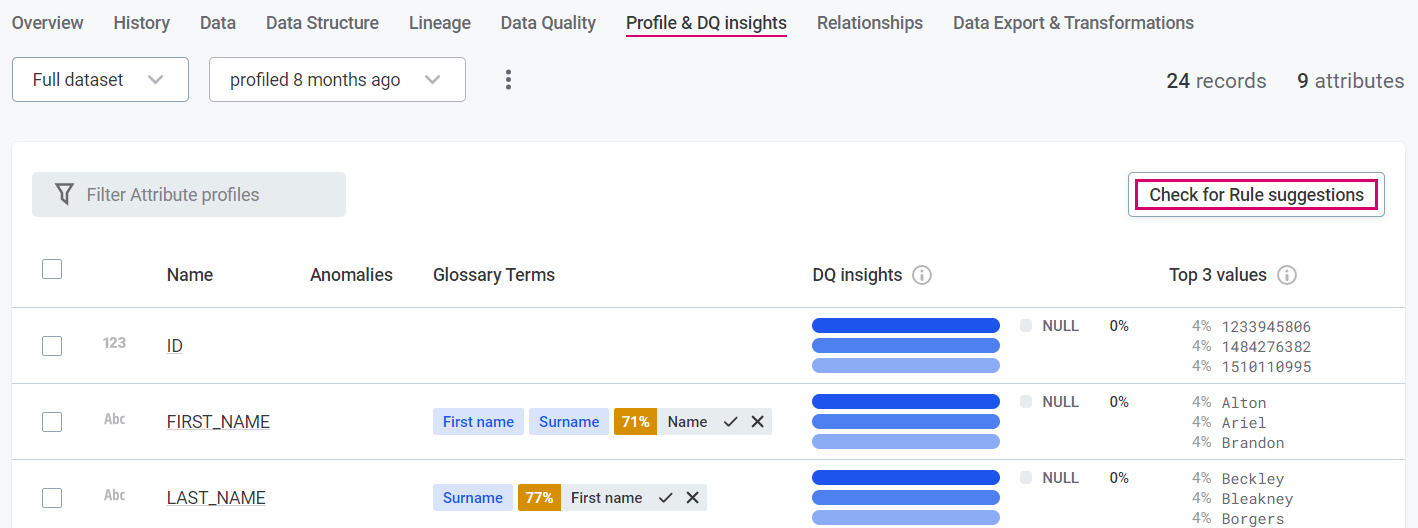
Task: Click Check for Rule suggestions button
Action: (x=1256, y=195)
